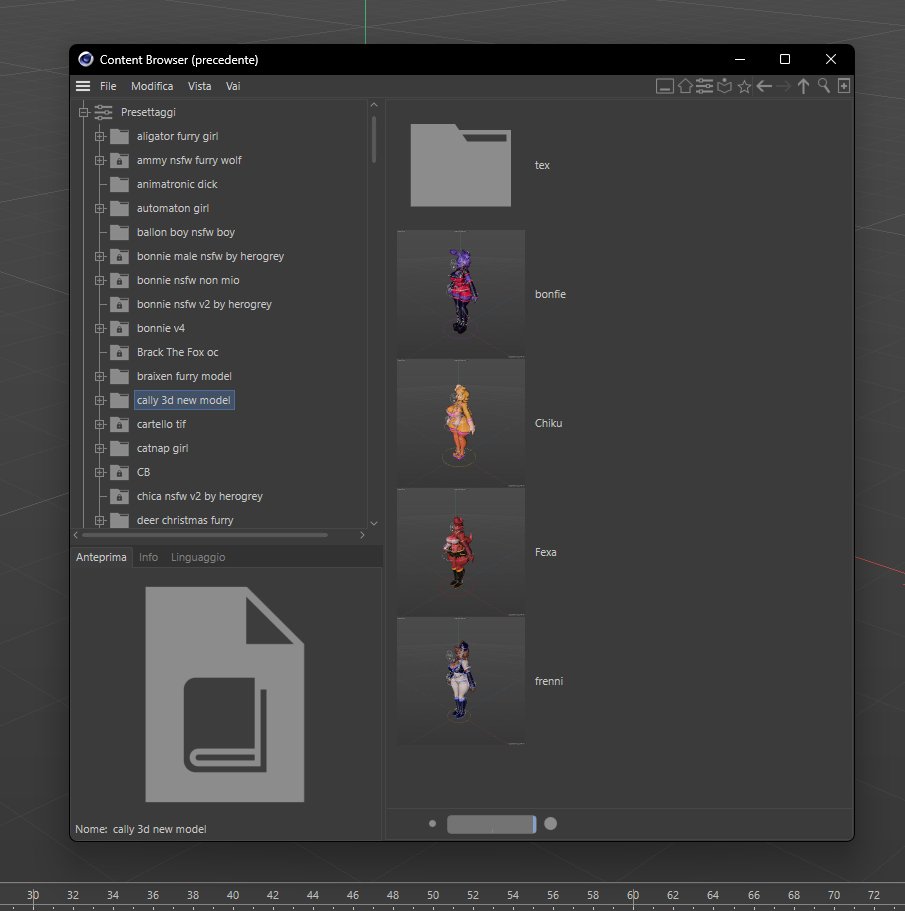Click the Cinema 4D logo in the title bar
Image resolution: width=905 pixels, height=911 pixels.
(85, 59)
